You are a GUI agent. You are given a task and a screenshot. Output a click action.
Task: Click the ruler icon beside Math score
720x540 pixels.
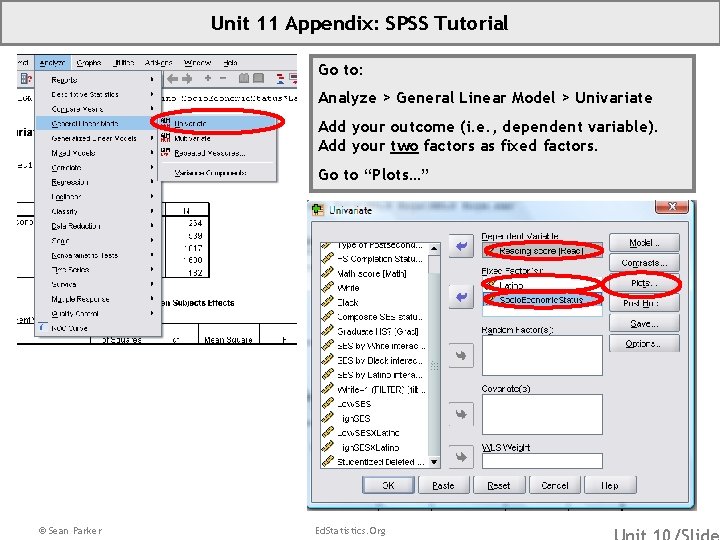pos(327,273)
